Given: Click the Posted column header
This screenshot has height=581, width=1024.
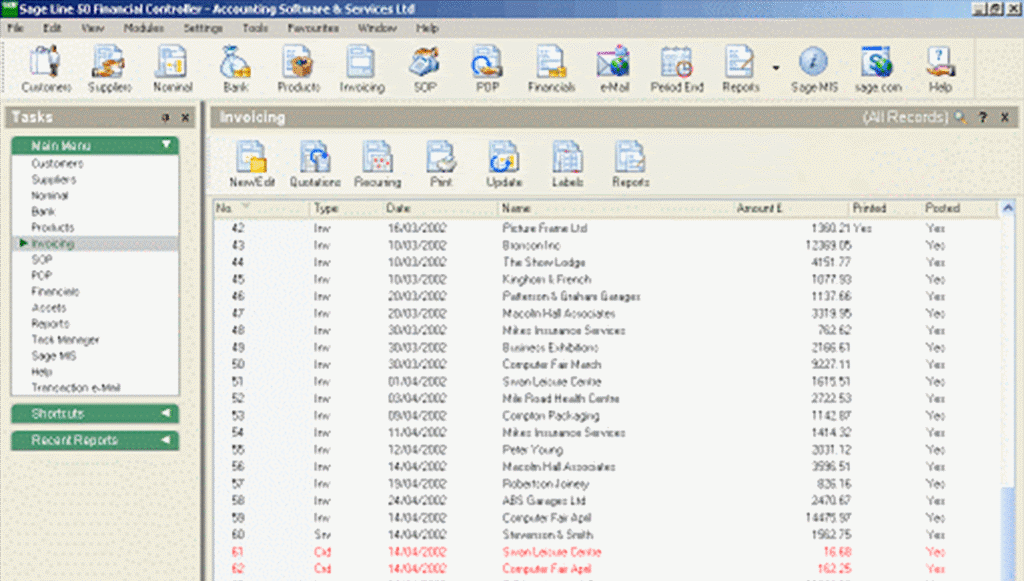Looking at the screenshot, I should point(959,208).
